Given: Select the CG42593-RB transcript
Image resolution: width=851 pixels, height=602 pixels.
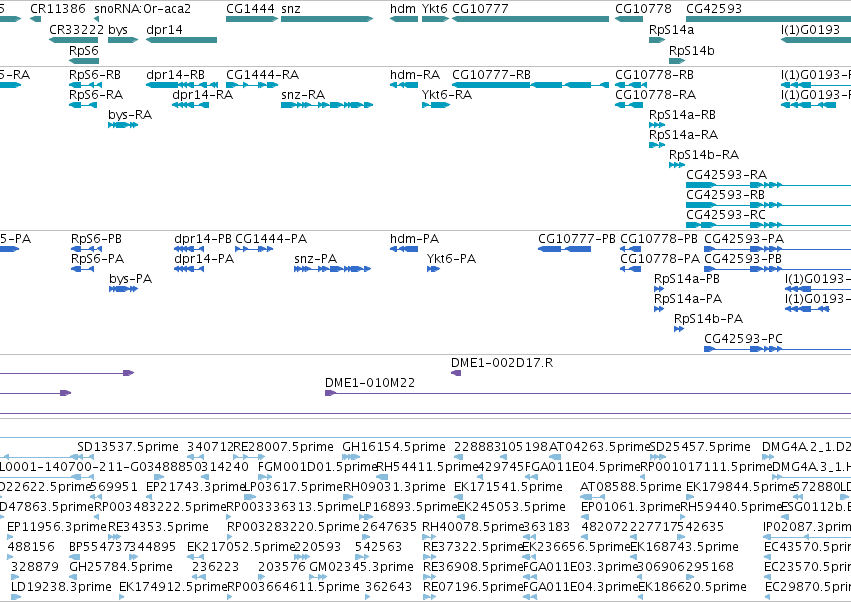Looking at the screenshot, I should pos(769,205).
